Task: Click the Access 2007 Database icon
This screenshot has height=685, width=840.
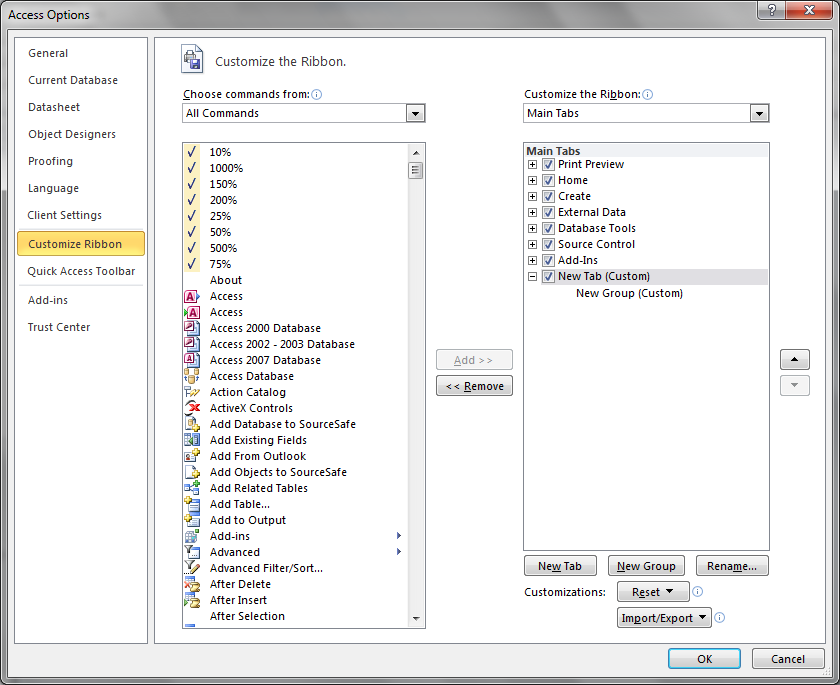Action: tap(192, 360)
